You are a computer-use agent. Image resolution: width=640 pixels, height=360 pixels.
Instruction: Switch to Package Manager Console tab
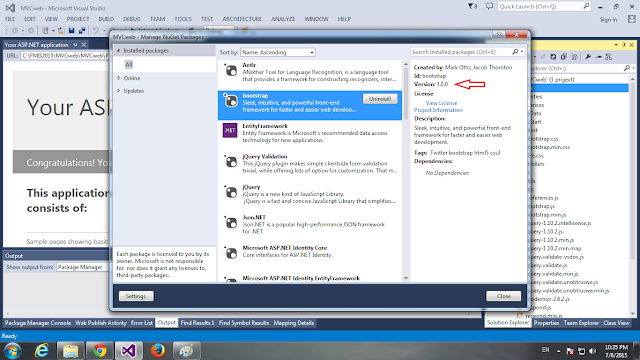tap(38, 323)
